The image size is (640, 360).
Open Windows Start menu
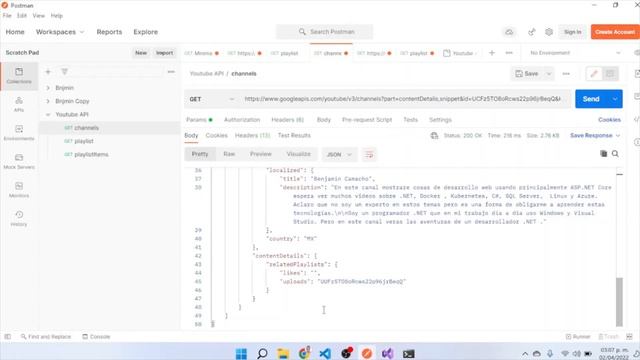pyautogui.click(x=241, y=353)
